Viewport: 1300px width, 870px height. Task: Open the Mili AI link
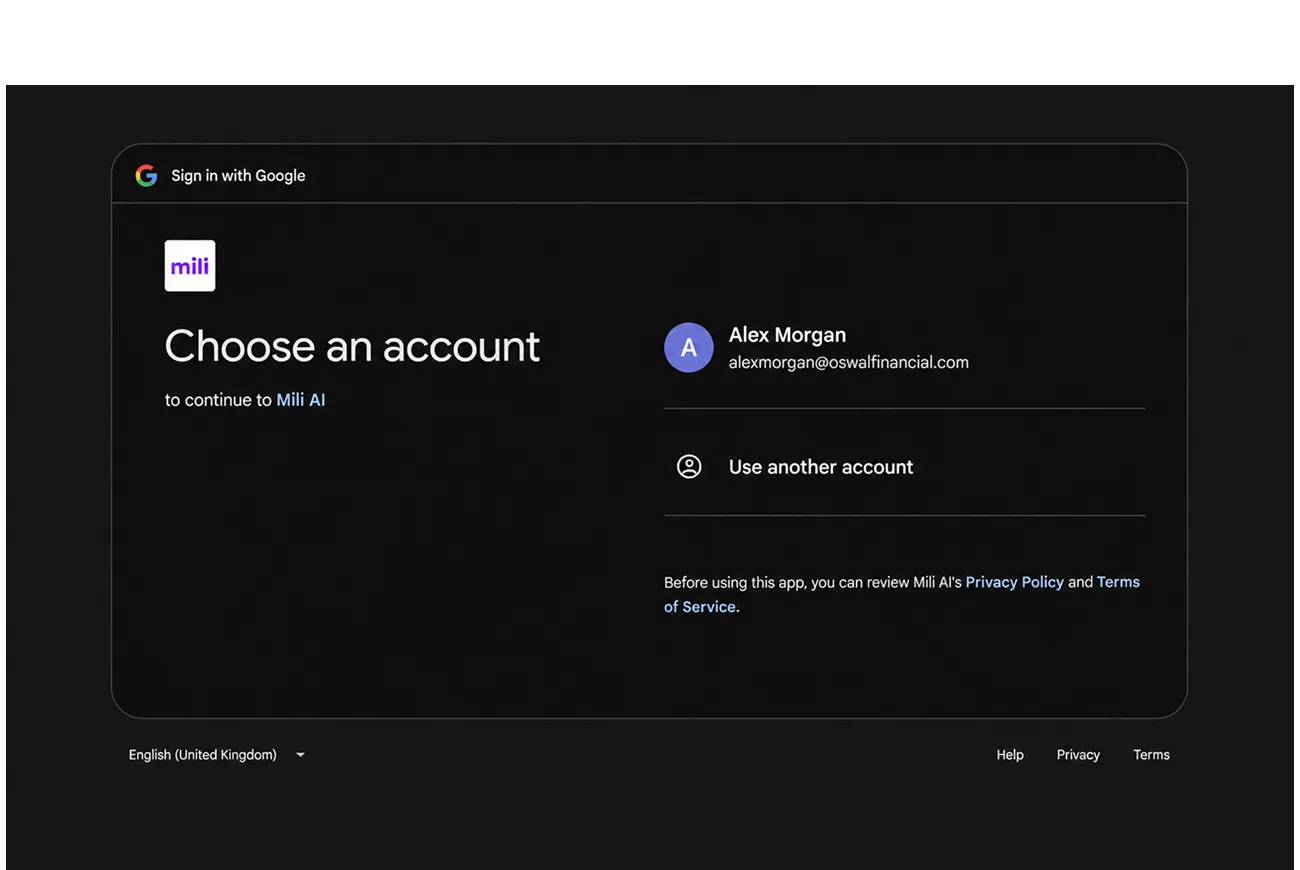301,400
